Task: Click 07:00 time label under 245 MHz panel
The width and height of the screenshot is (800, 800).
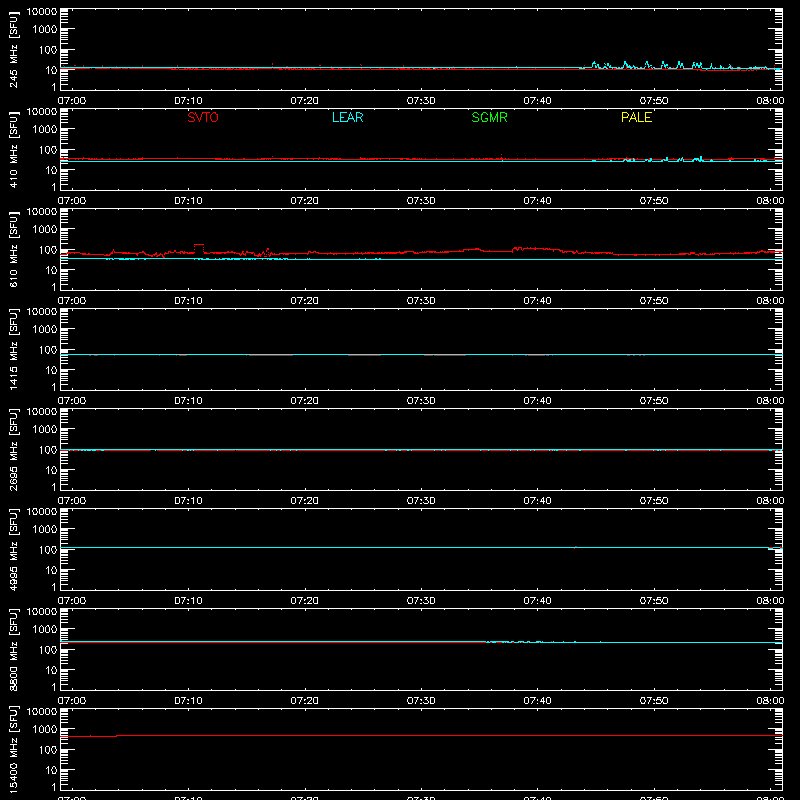Action: (x=72, y=101)
